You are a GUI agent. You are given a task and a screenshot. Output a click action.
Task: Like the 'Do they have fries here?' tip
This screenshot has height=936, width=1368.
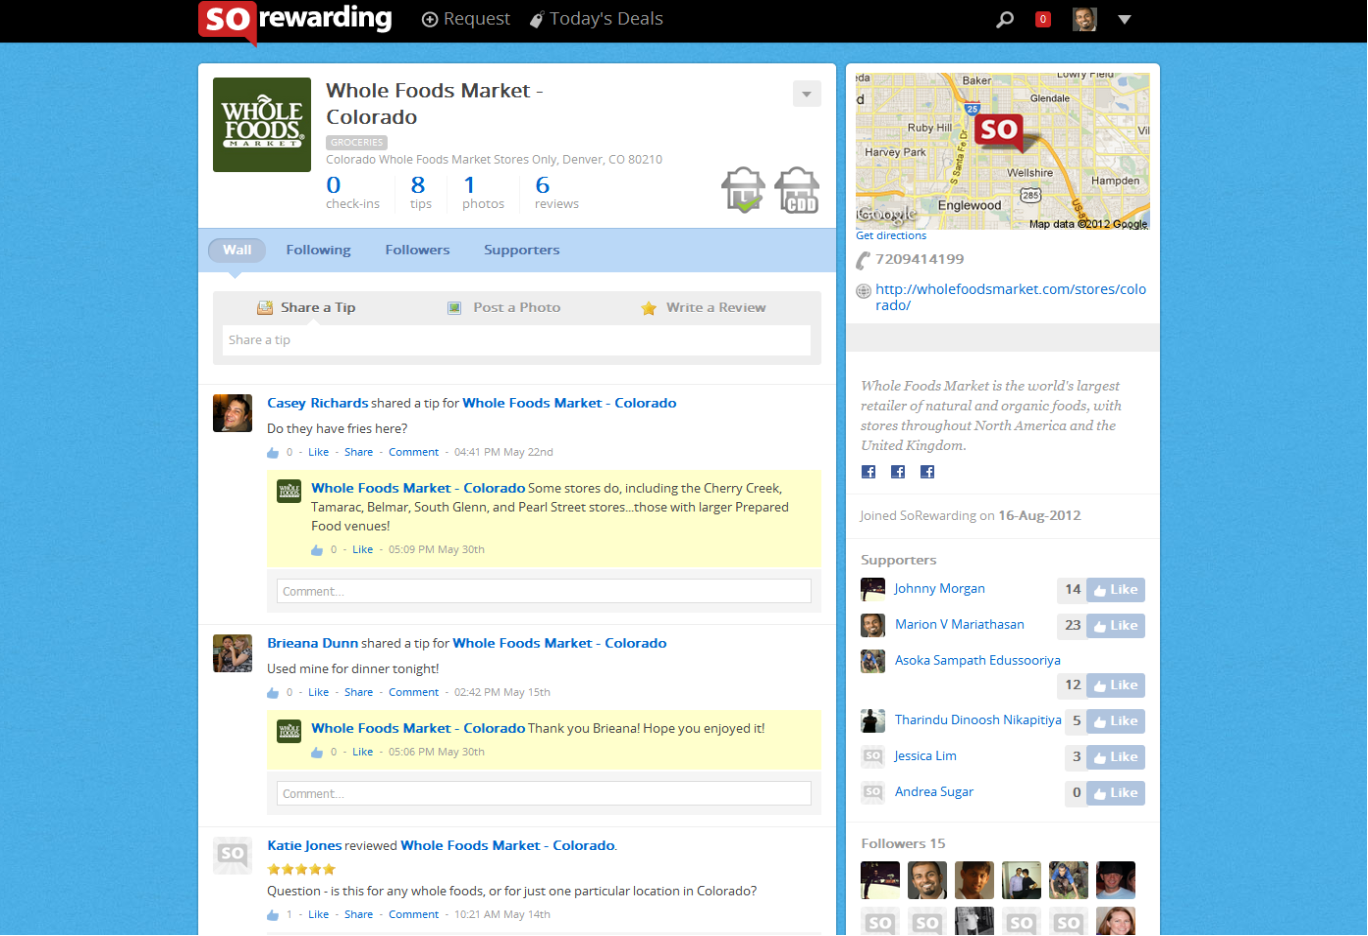tap(318, 452)
